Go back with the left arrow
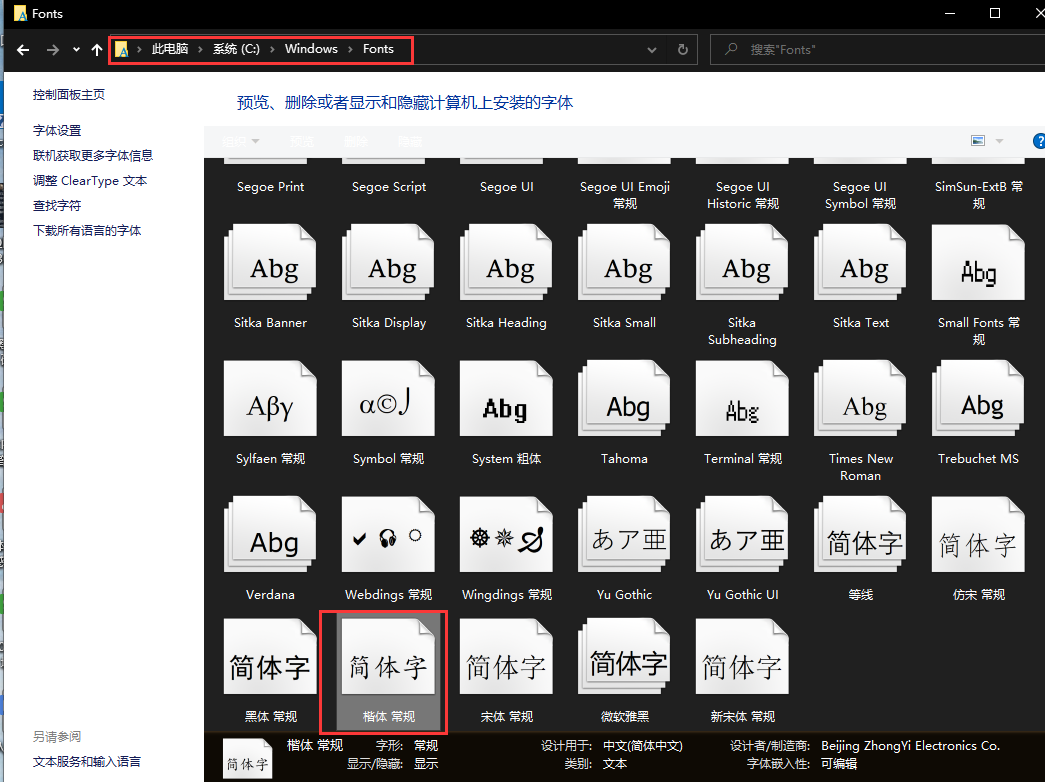1045x782 pixels. coord(23,49)
